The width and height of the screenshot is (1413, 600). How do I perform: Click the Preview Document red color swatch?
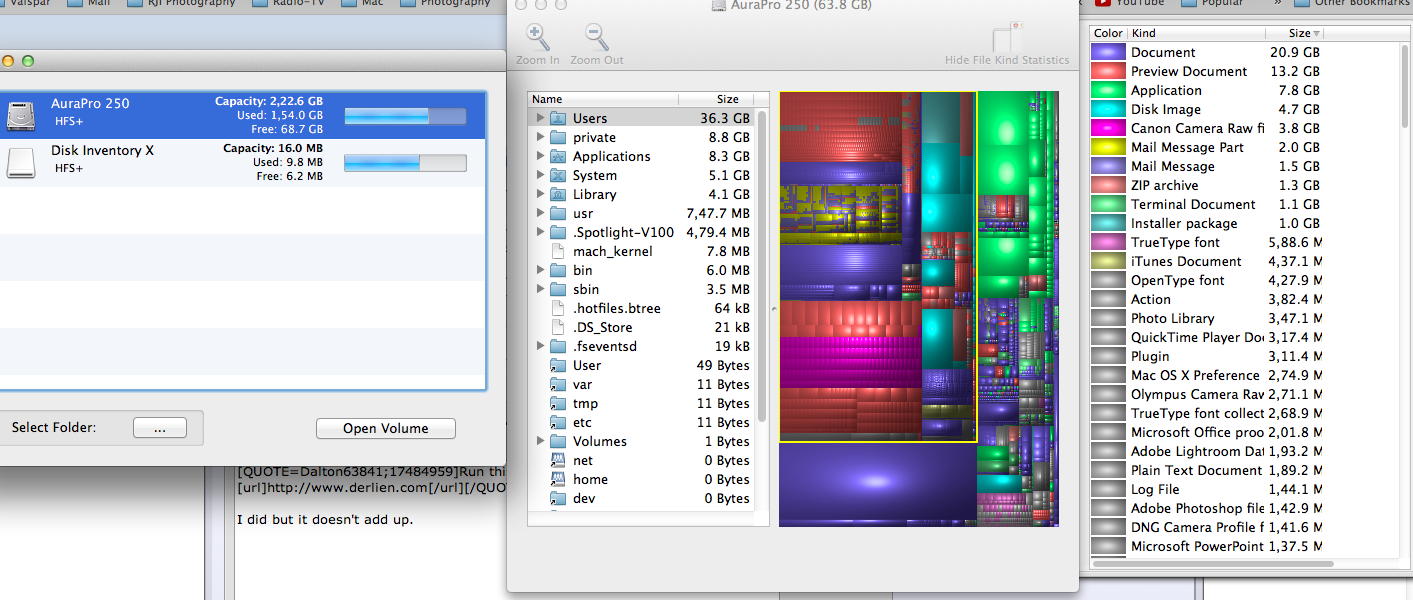[1108, 71]
